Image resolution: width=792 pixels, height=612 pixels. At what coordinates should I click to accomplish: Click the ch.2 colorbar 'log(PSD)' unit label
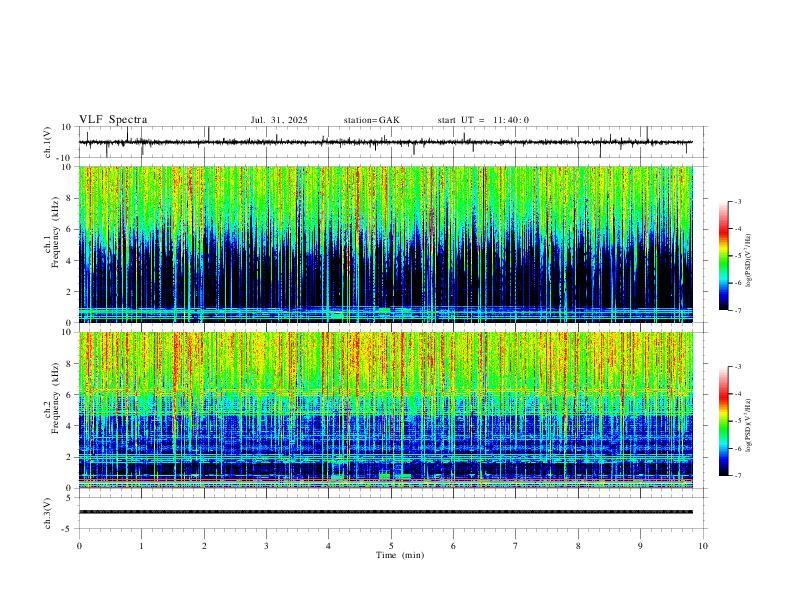(748, 426)
